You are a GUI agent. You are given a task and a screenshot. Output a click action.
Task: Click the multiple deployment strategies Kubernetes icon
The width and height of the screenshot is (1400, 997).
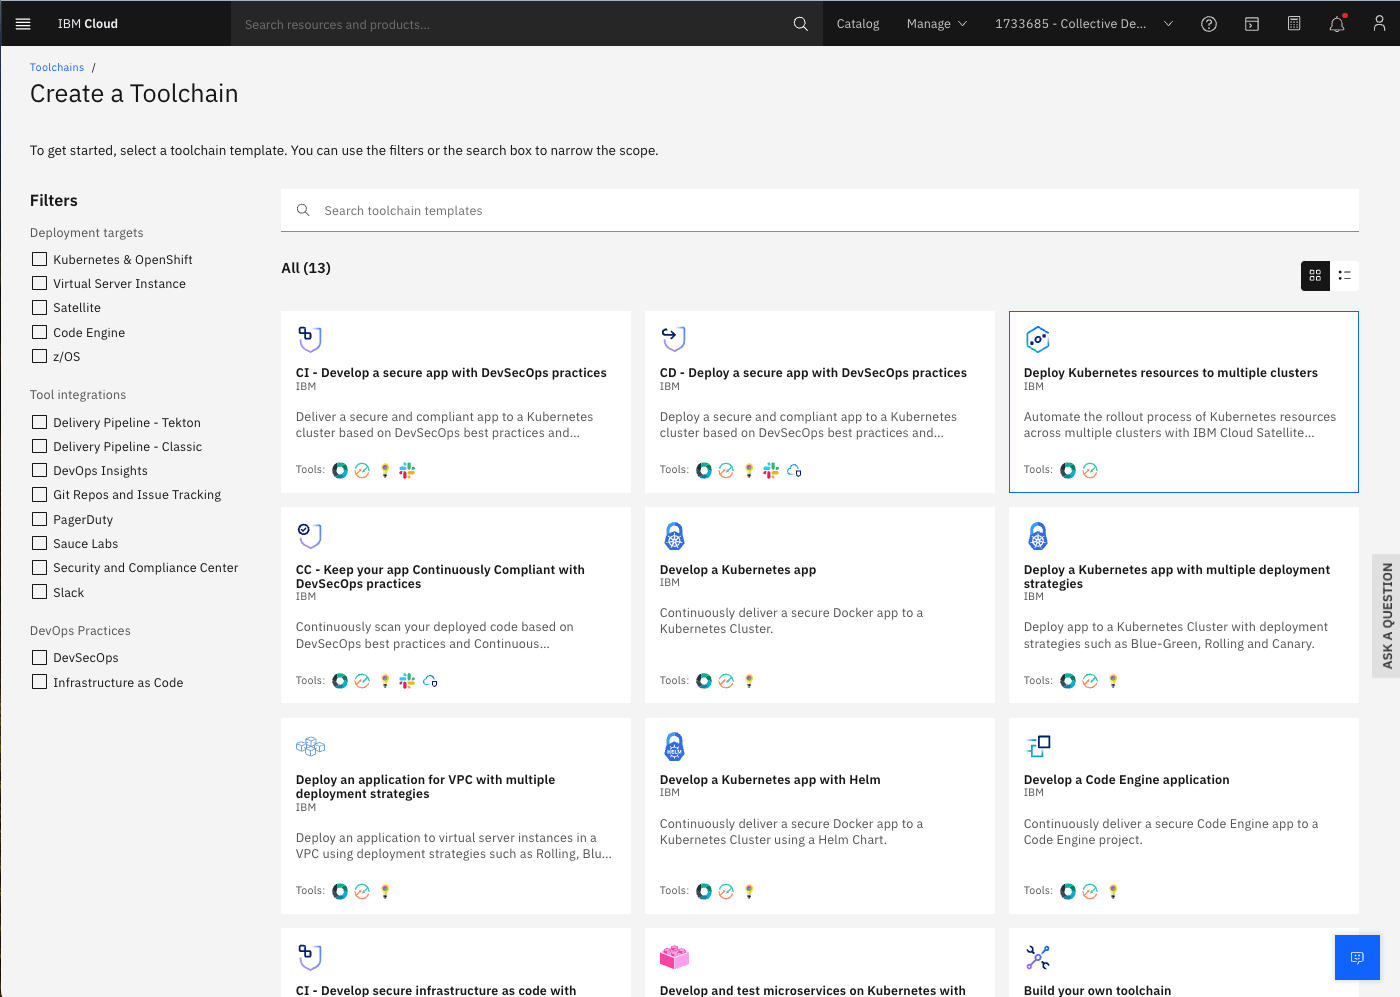pyautogui.click(x=1038, y=536)
